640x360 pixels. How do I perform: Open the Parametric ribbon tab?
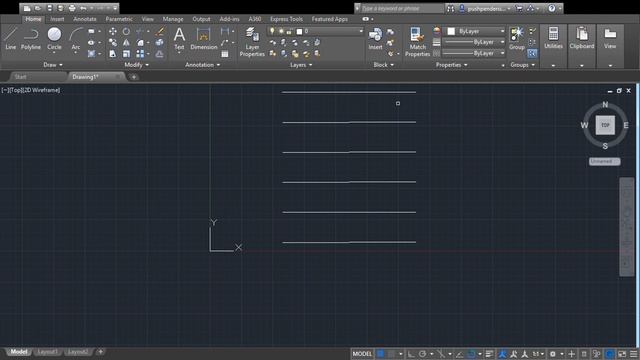119,19
